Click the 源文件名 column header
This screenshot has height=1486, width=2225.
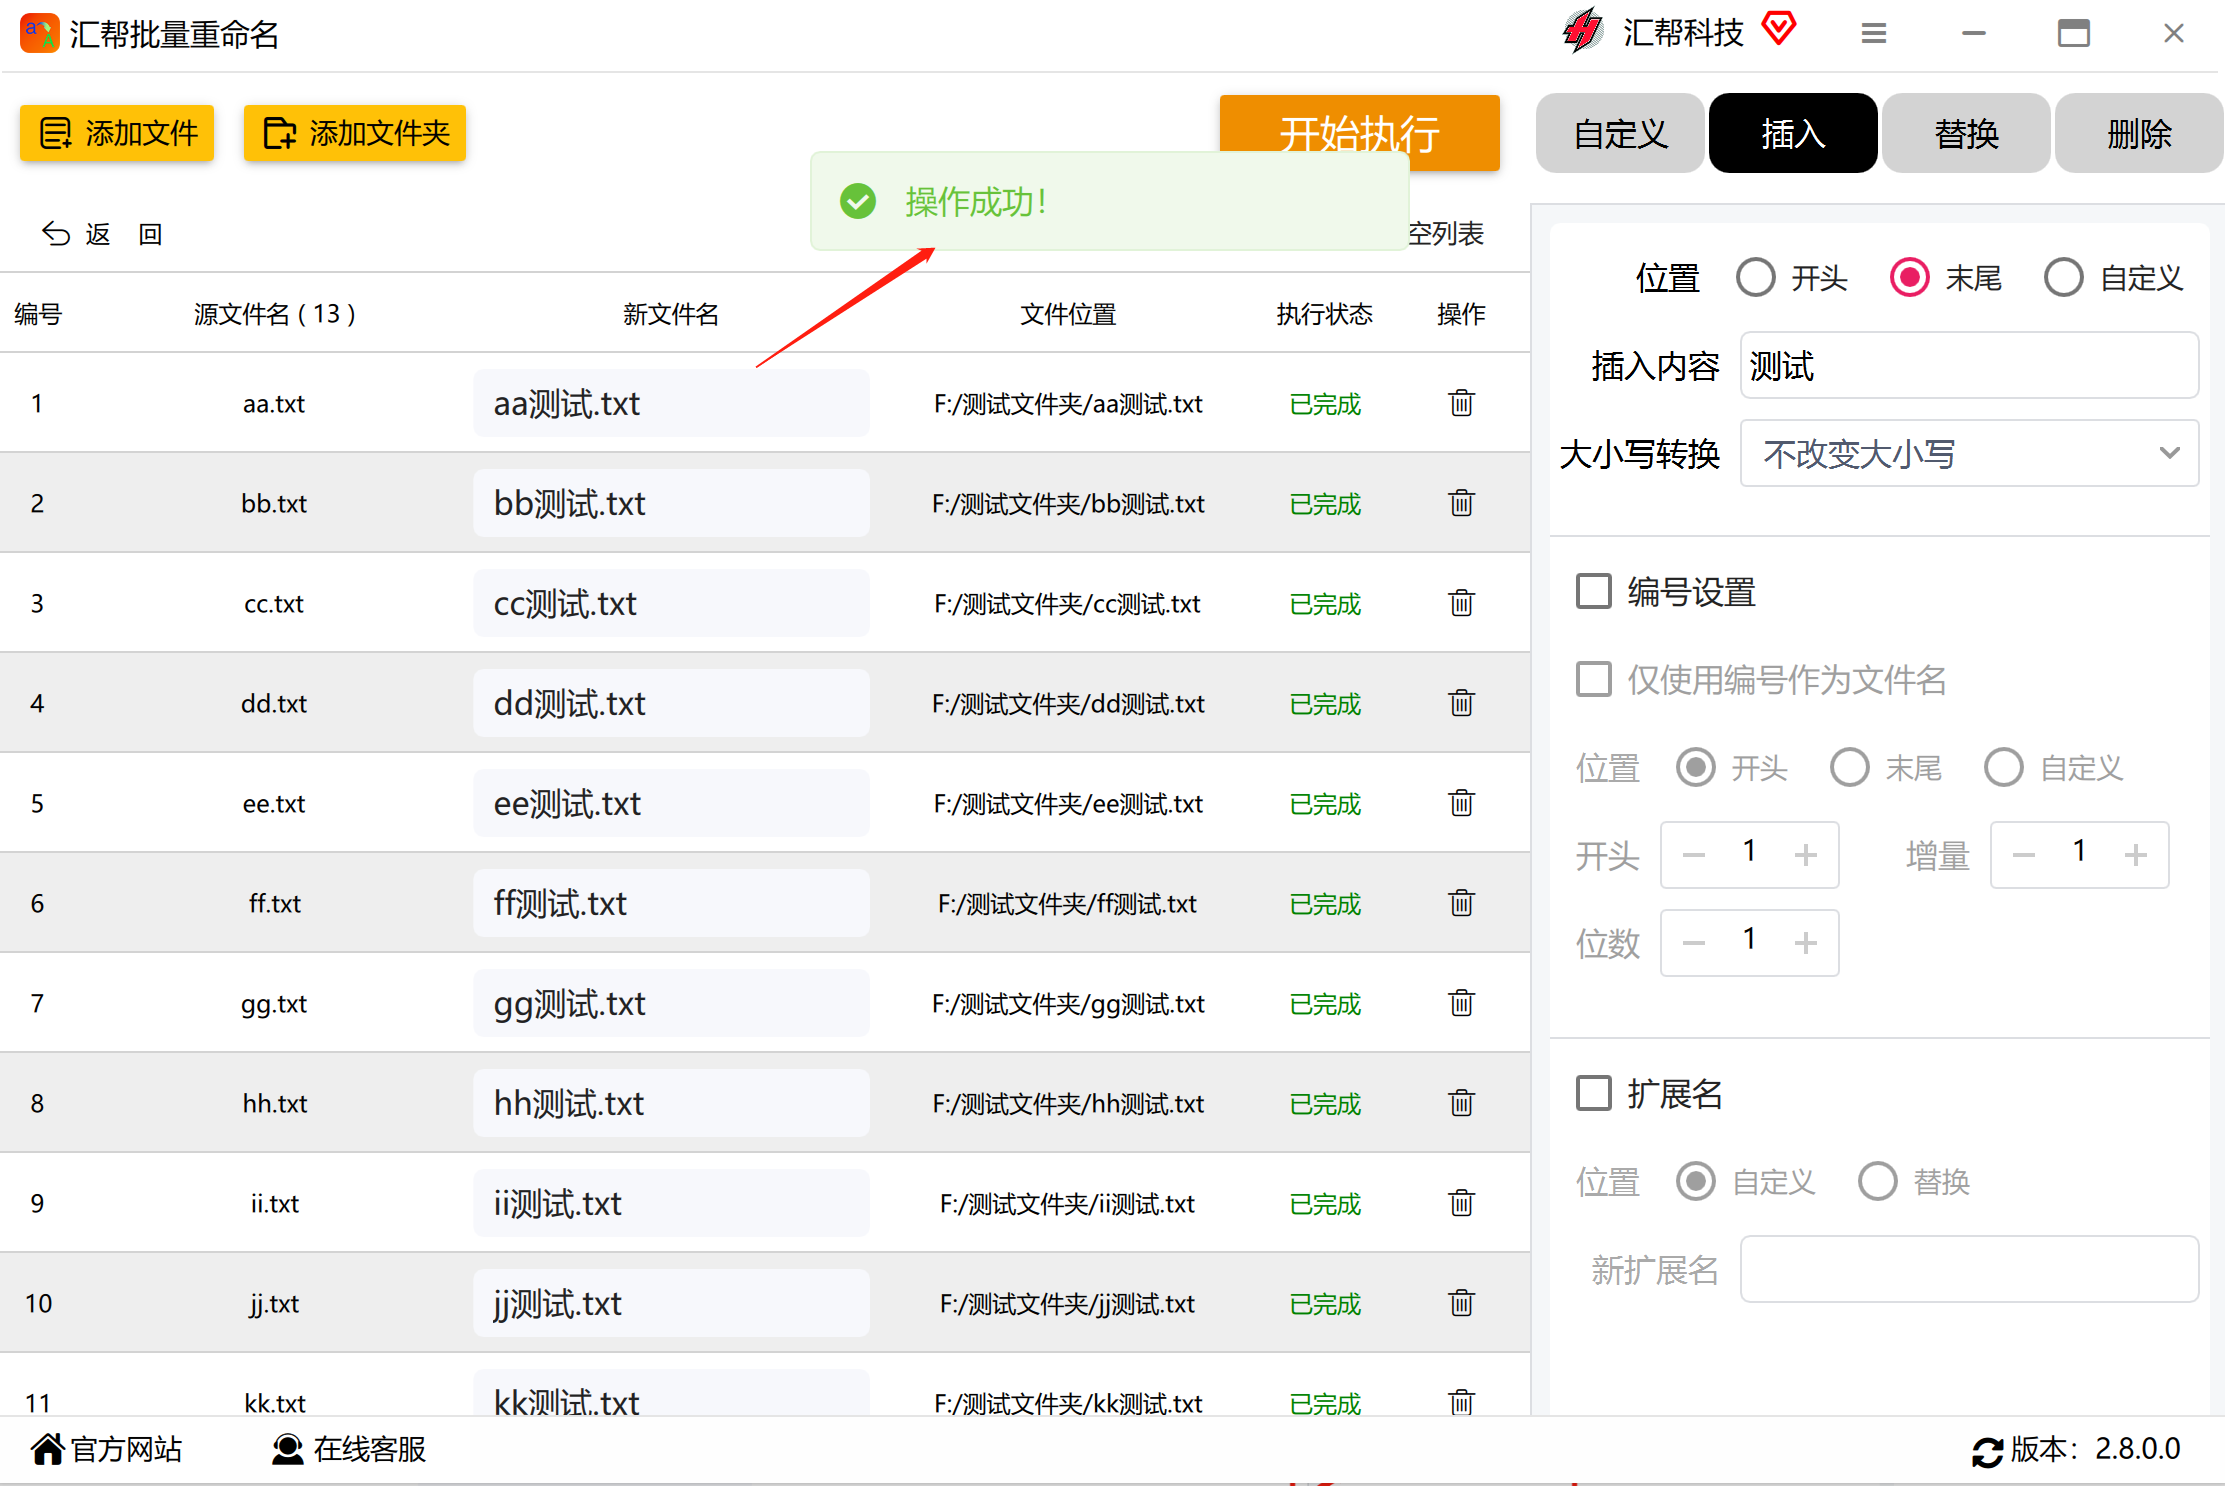pyautogui.click(x=275, y=314)
